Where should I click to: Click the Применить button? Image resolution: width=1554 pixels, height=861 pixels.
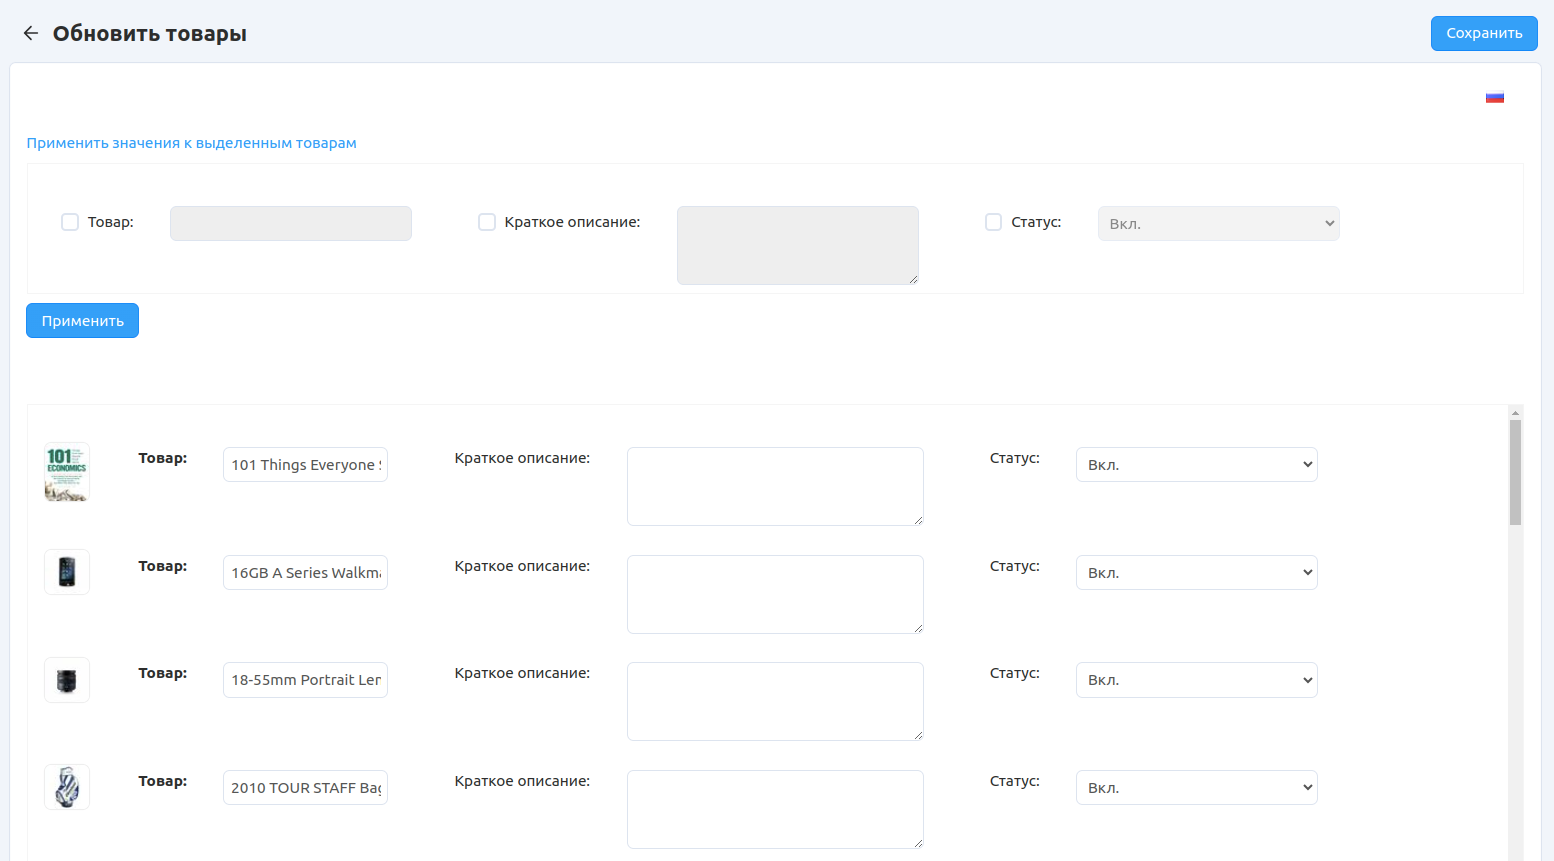point(82,321)
